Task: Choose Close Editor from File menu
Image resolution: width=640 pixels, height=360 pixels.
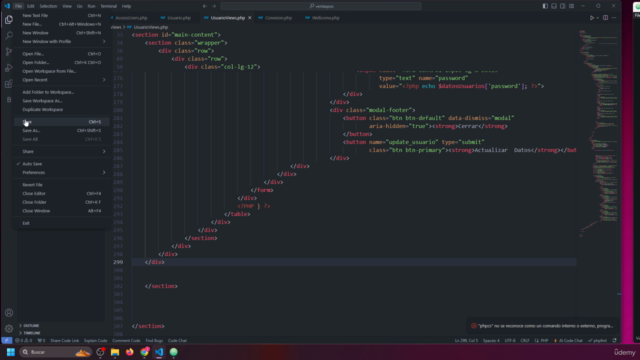Action: [x=61, y=193]
